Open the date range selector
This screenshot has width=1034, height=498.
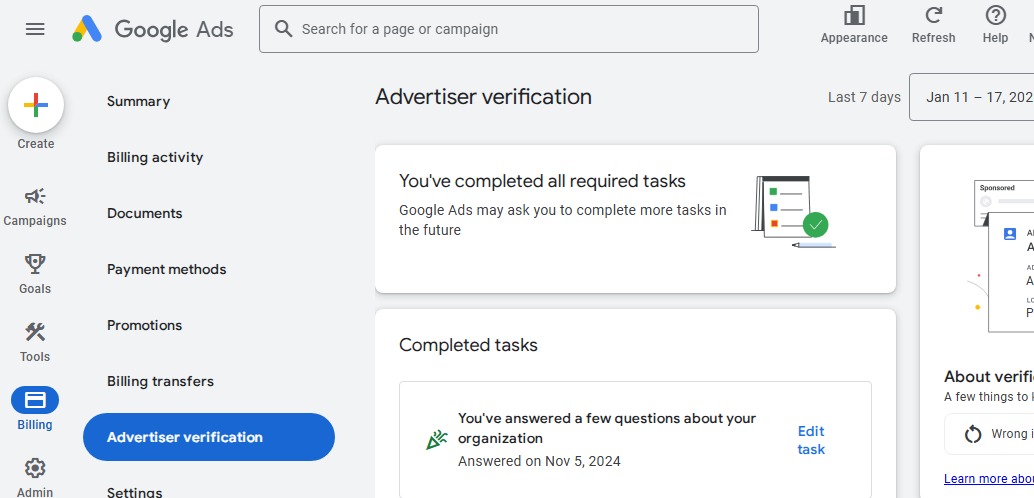[975, 97]
